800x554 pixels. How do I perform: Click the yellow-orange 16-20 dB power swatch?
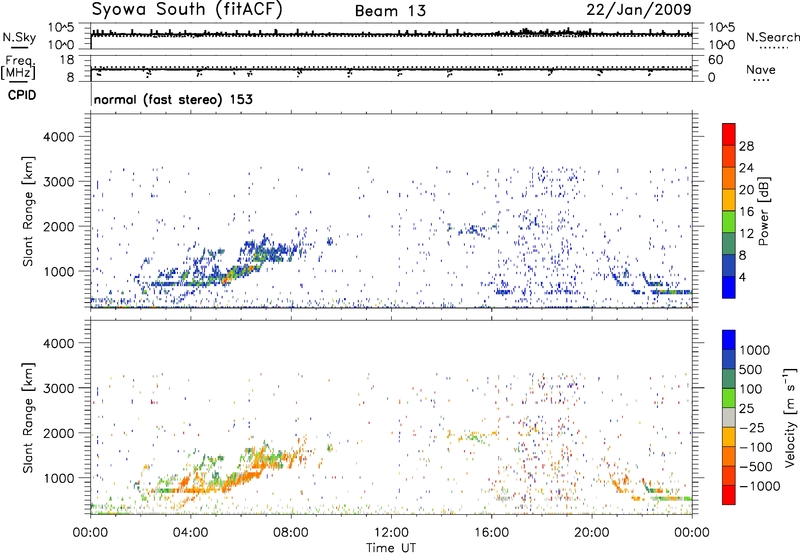pos(729,200)
